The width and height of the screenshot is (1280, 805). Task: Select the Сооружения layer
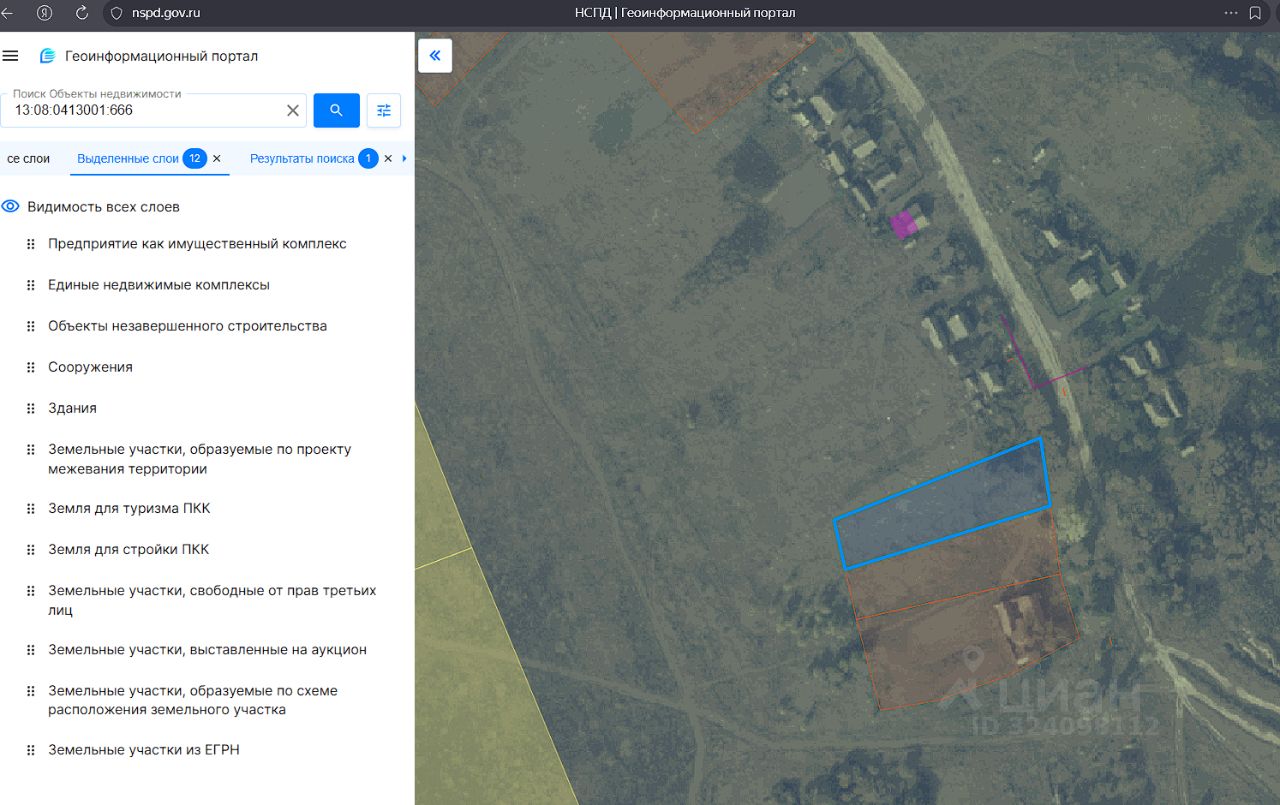point(90,367)
